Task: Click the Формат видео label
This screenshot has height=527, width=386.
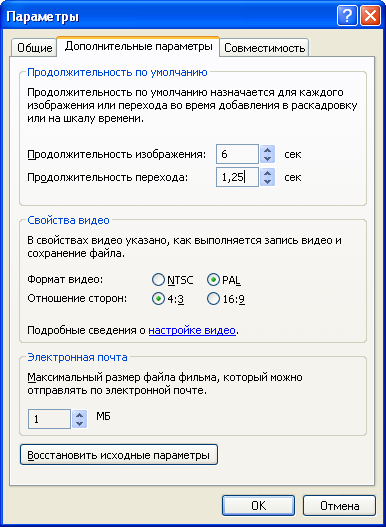Action: coord(65,279)
